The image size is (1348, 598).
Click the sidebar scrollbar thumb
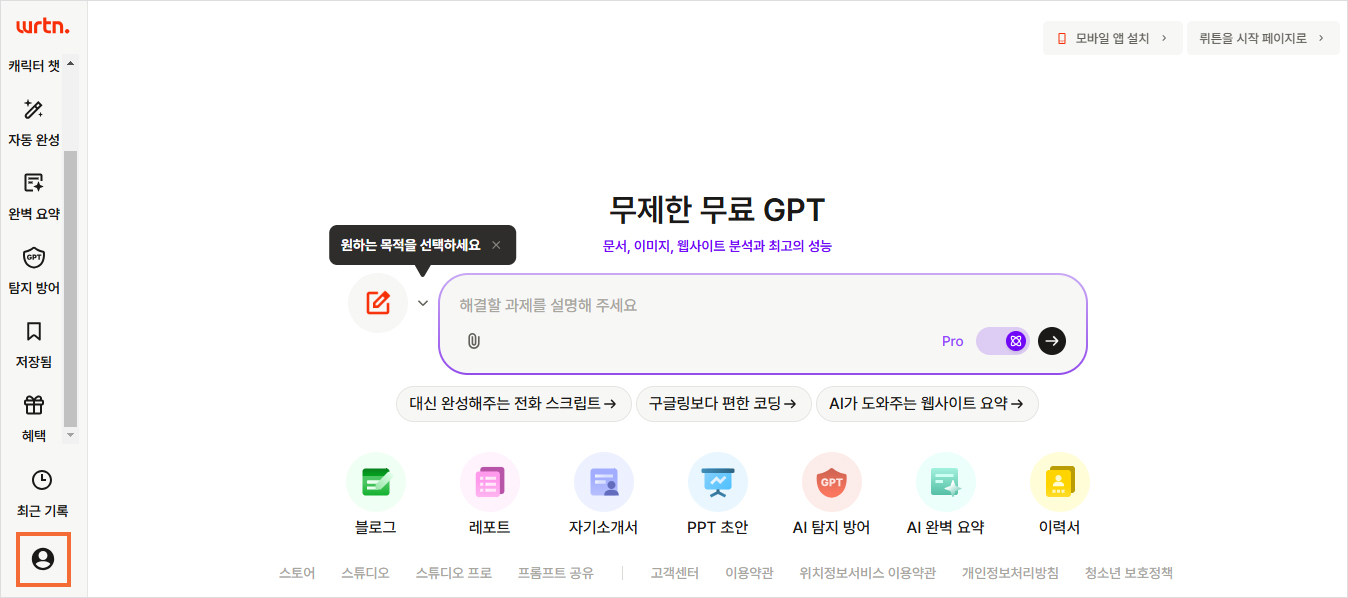(x=70, y=290)
